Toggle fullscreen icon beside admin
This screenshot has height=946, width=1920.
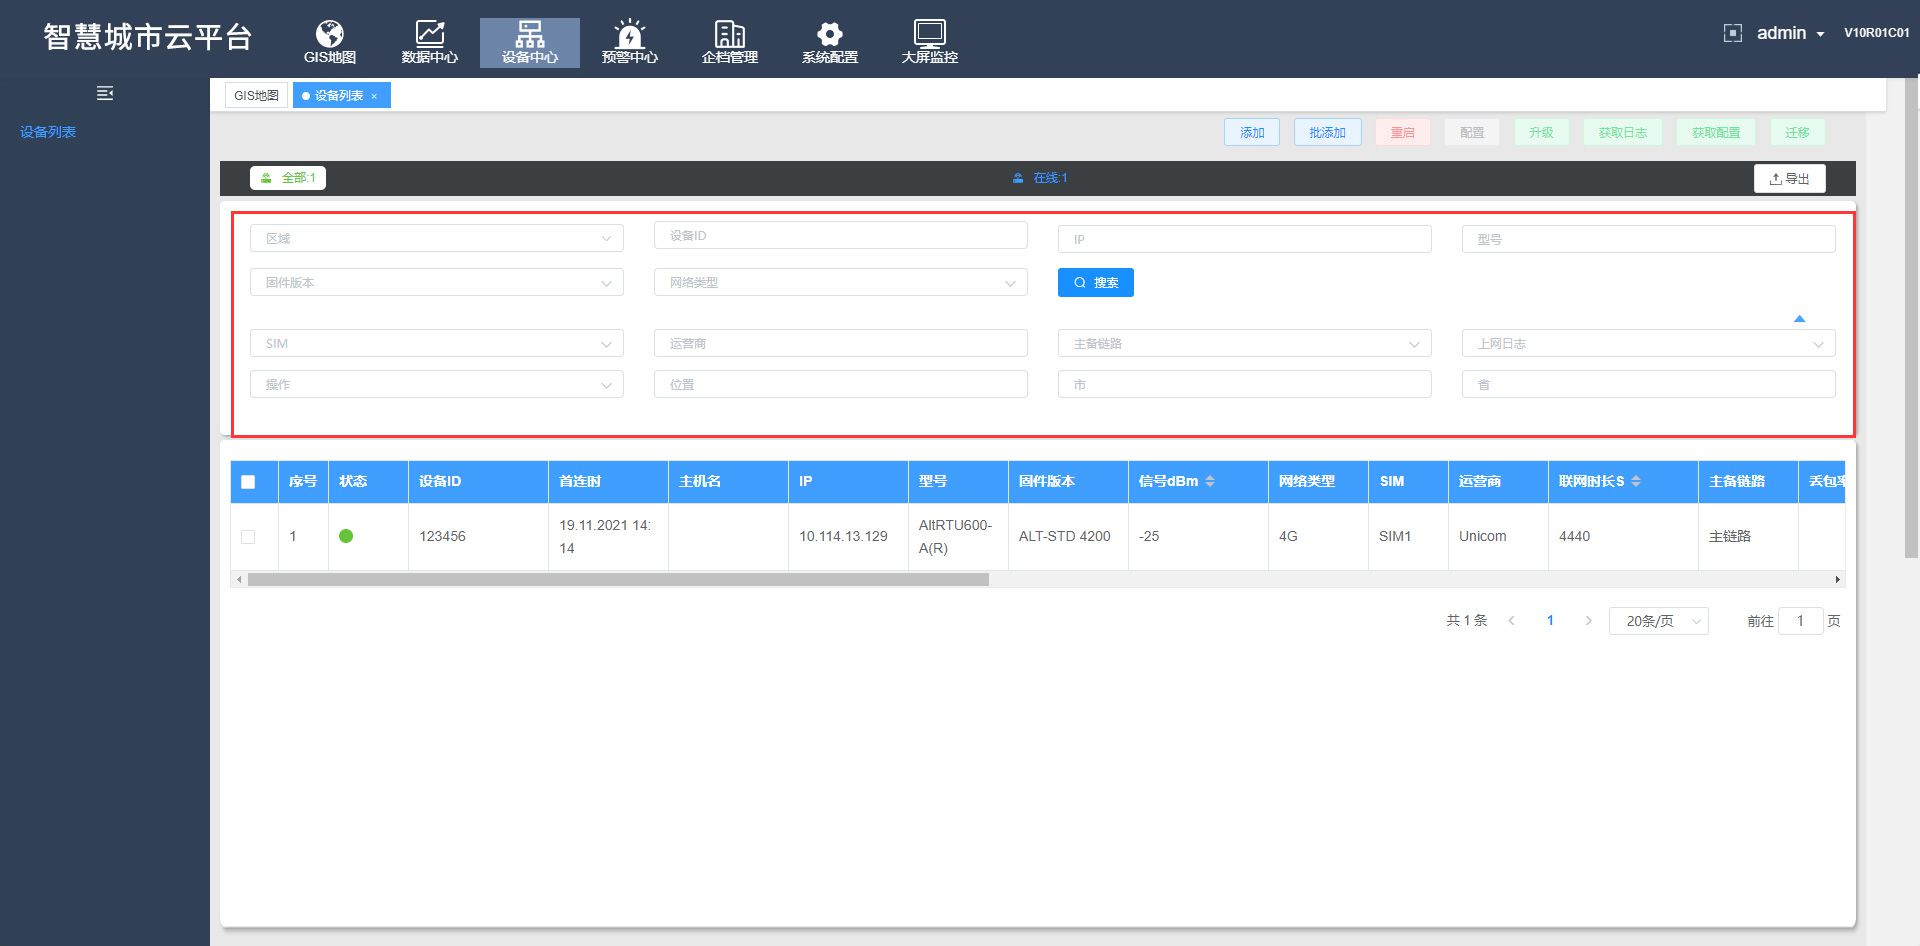coord(1732,33)
